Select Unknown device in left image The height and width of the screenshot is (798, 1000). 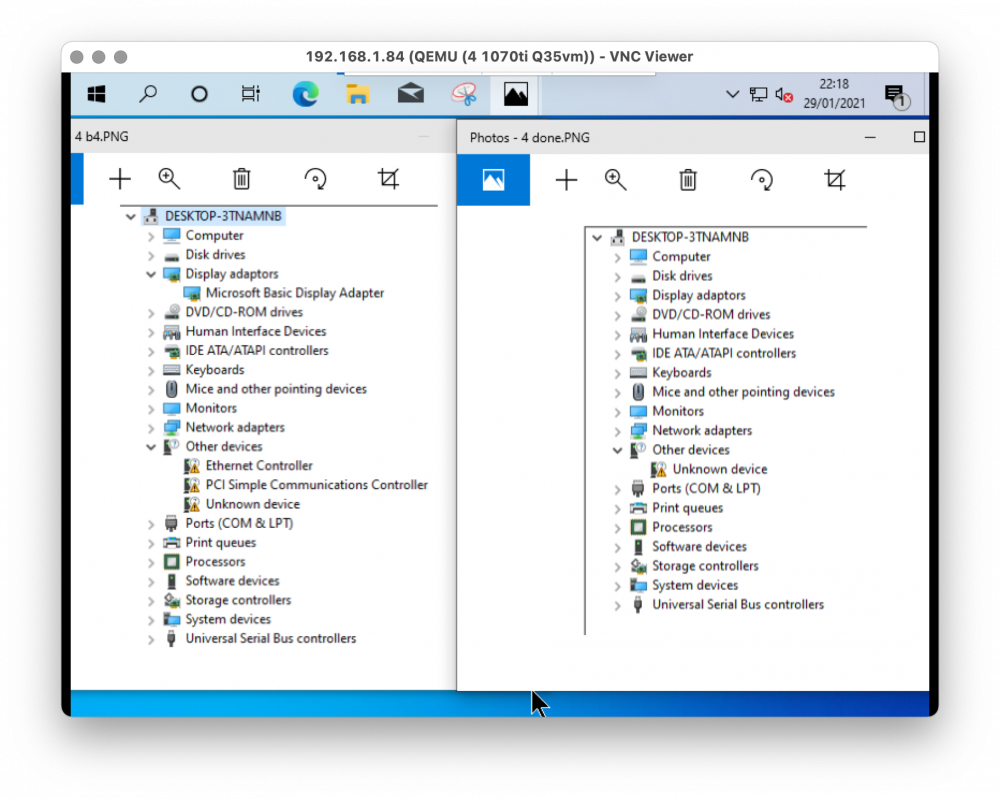253,504
